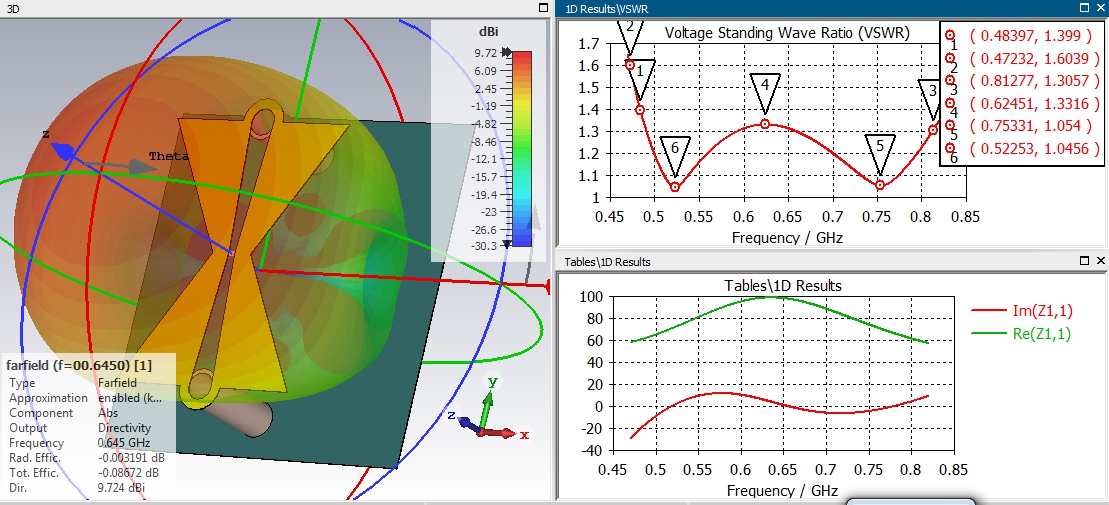Screen dimensions: 1109x505
Task: Select the Re(Z1,1) legend entry
Action: (x=1022, y=334)
